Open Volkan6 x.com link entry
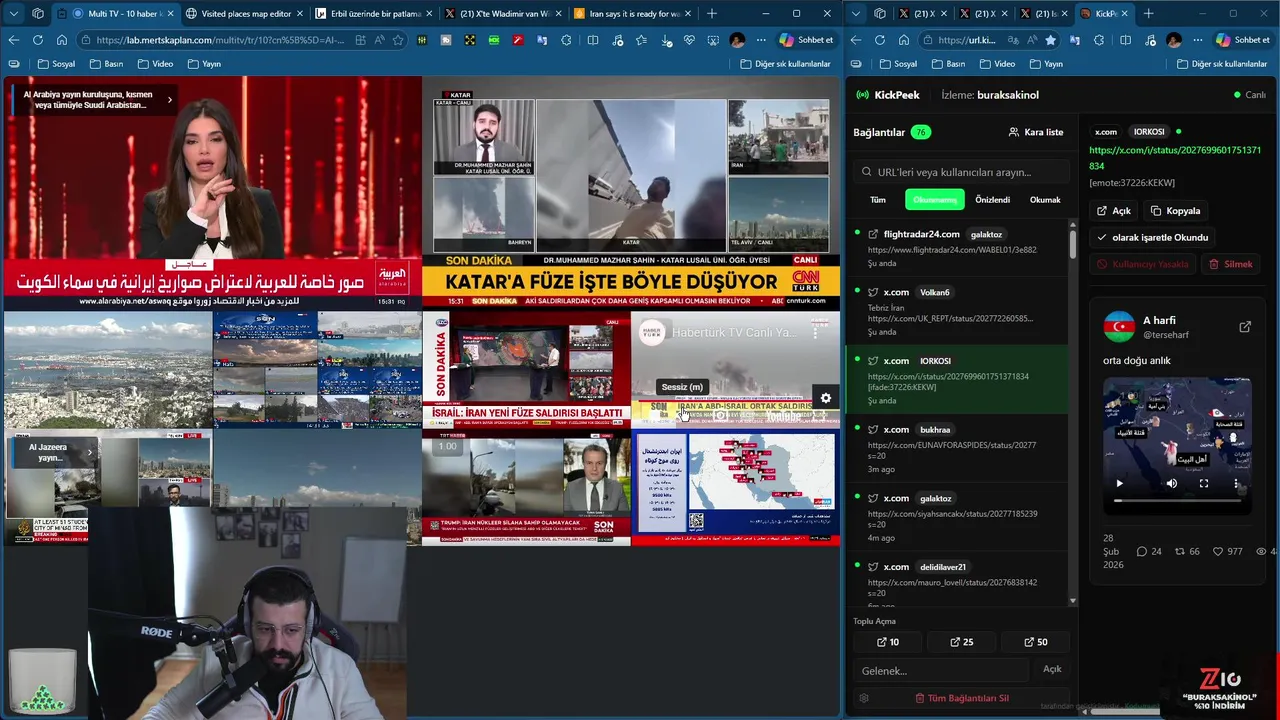The height and width of the screenshot is (720, 1280). click(x=957, y=311)
